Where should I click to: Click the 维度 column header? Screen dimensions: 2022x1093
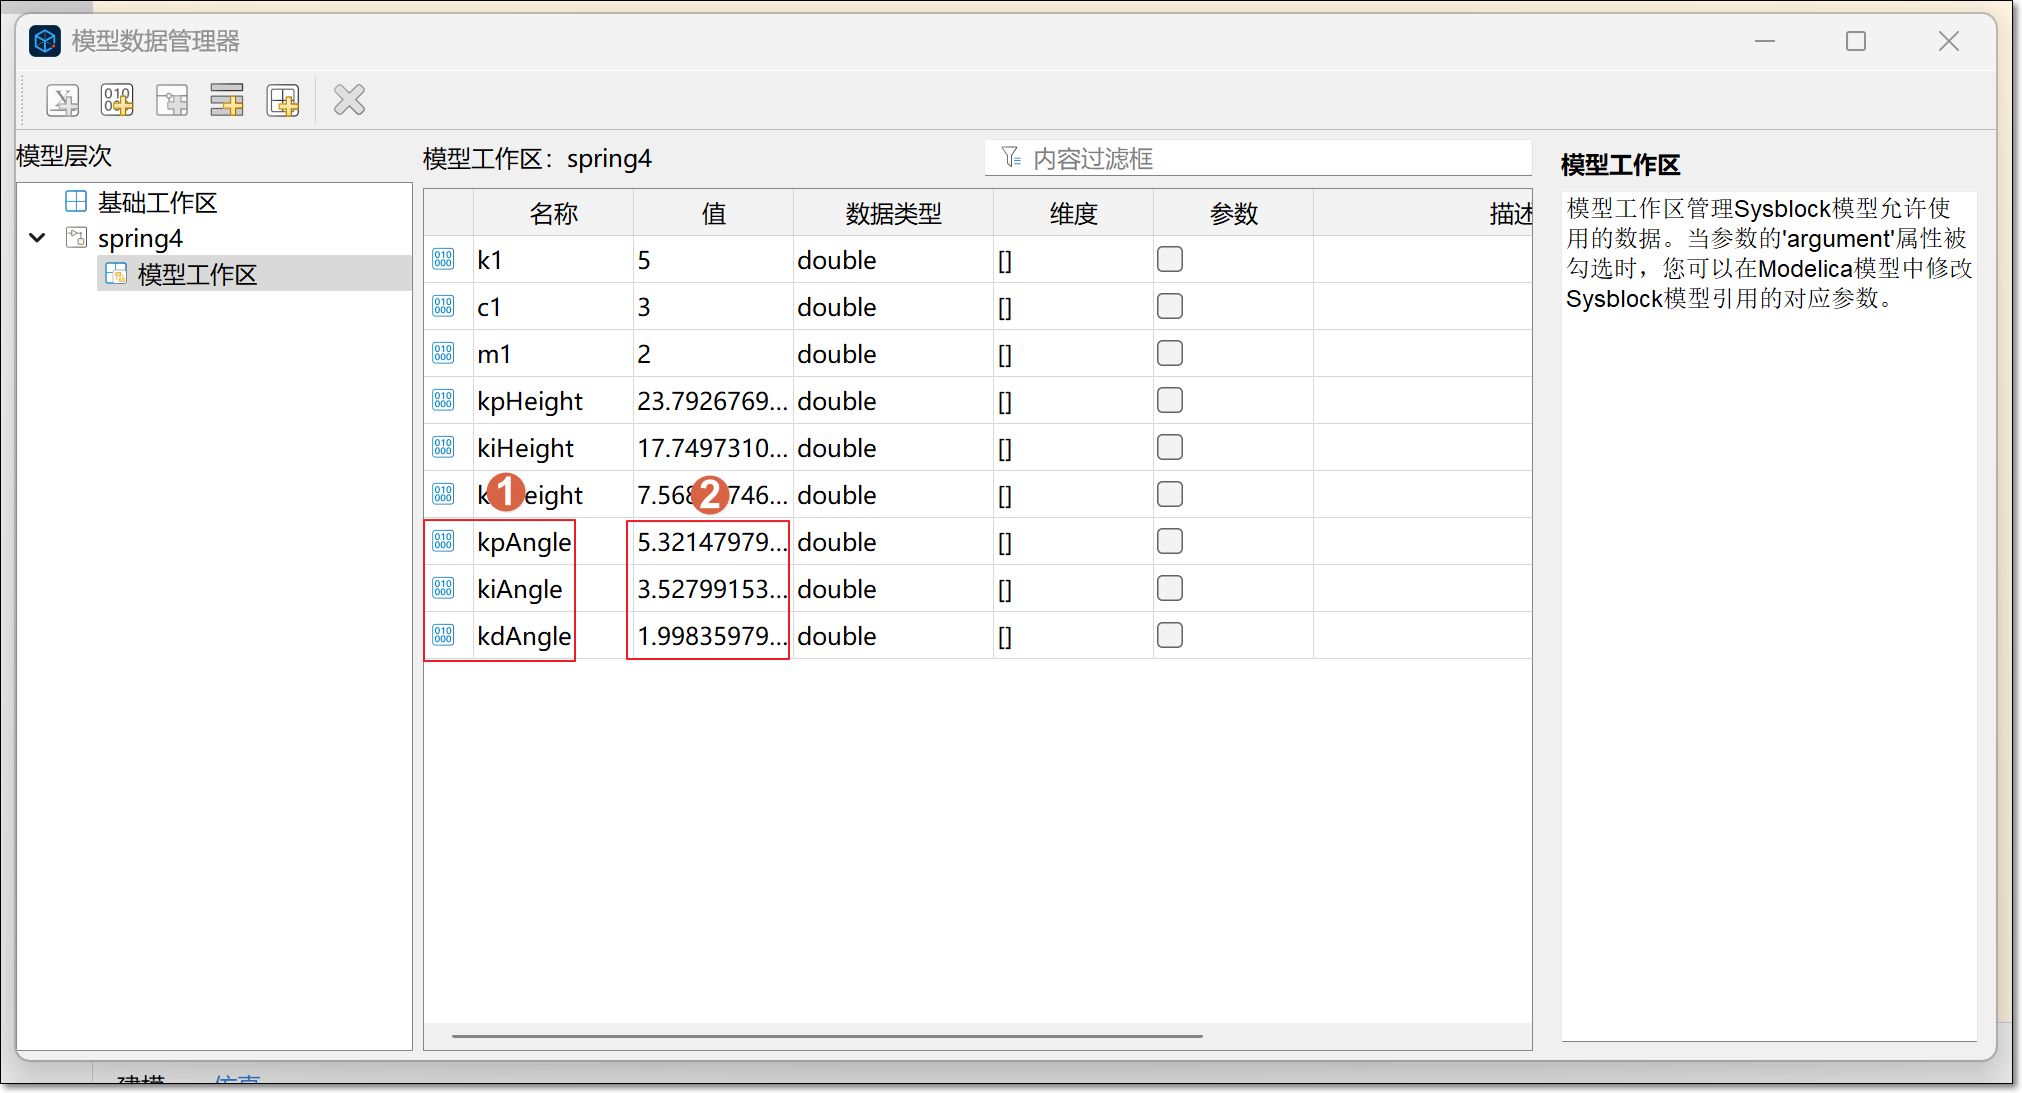[x=1073, y=213]
